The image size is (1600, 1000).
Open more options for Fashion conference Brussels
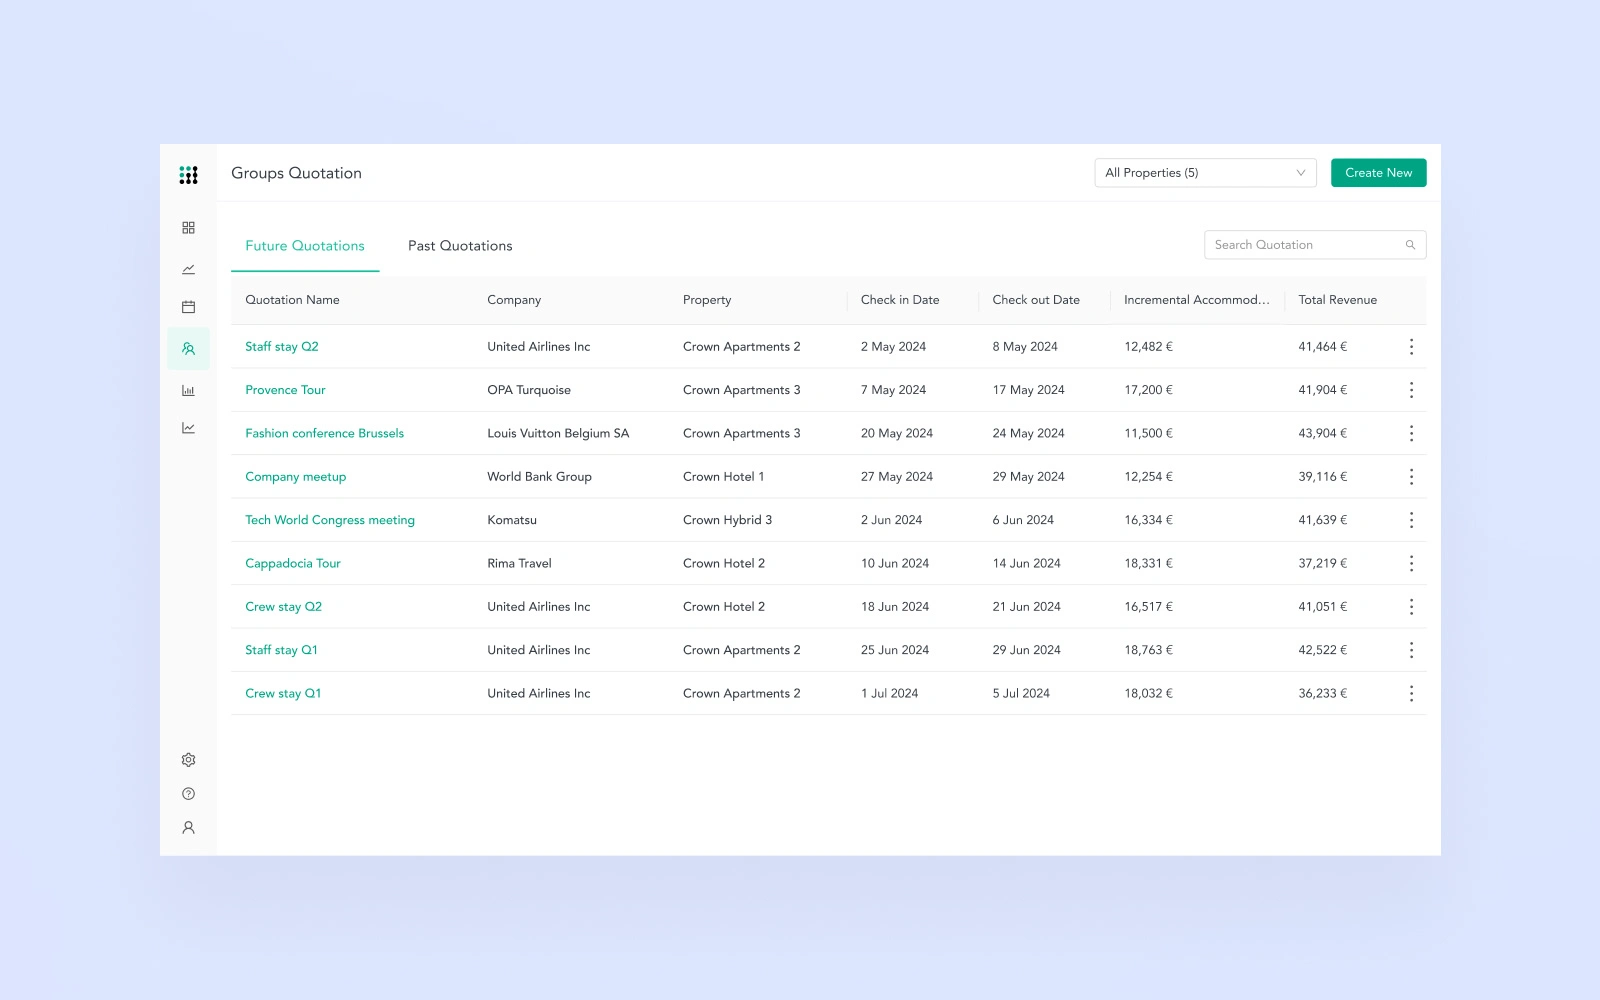pos(1411,433)
